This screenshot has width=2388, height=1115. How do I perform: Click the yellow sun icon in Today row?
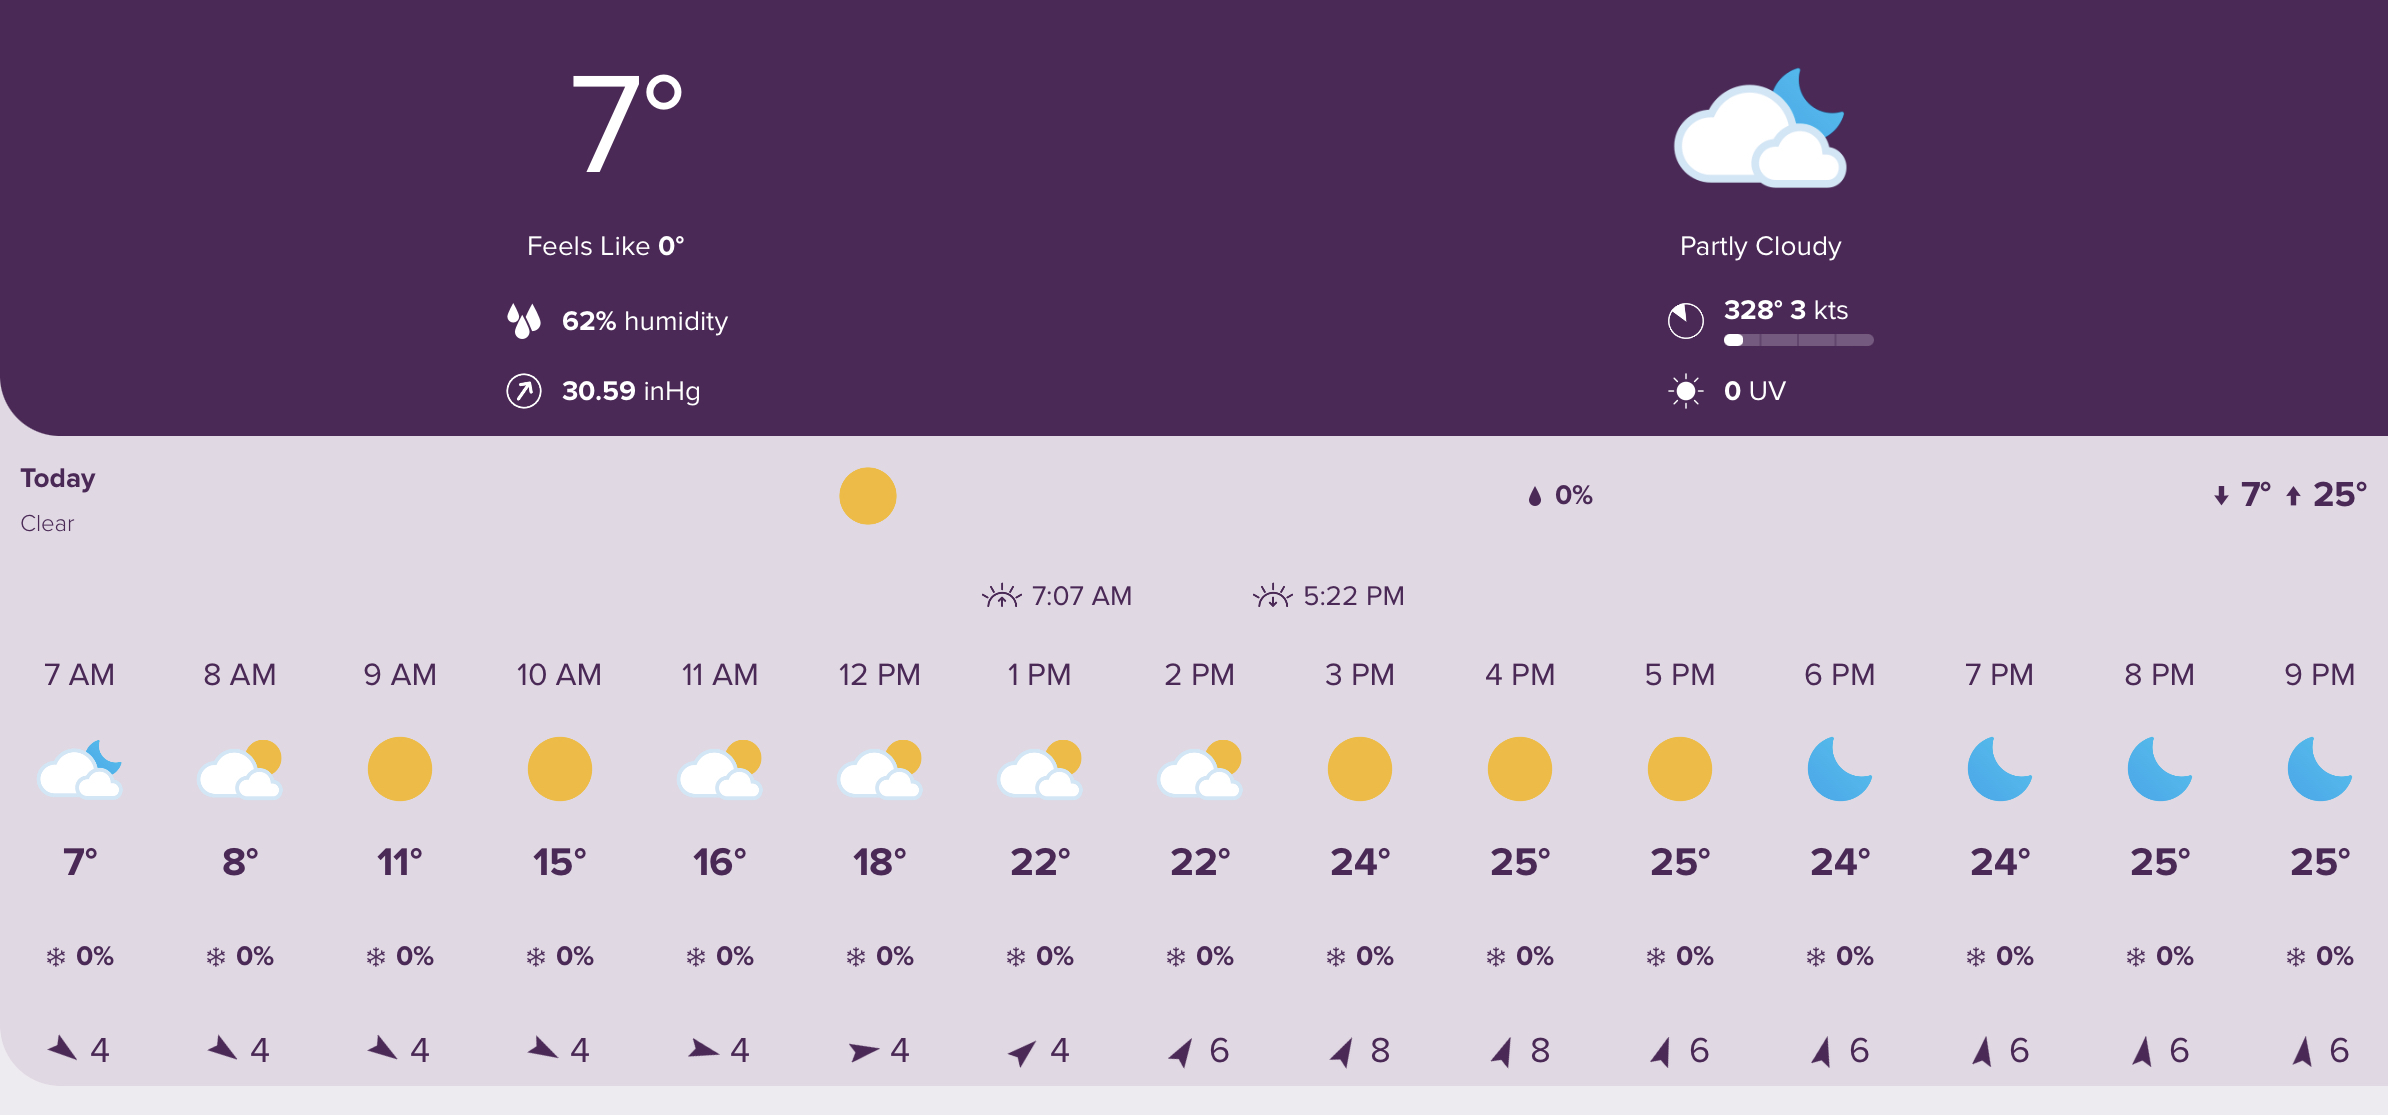867,496
